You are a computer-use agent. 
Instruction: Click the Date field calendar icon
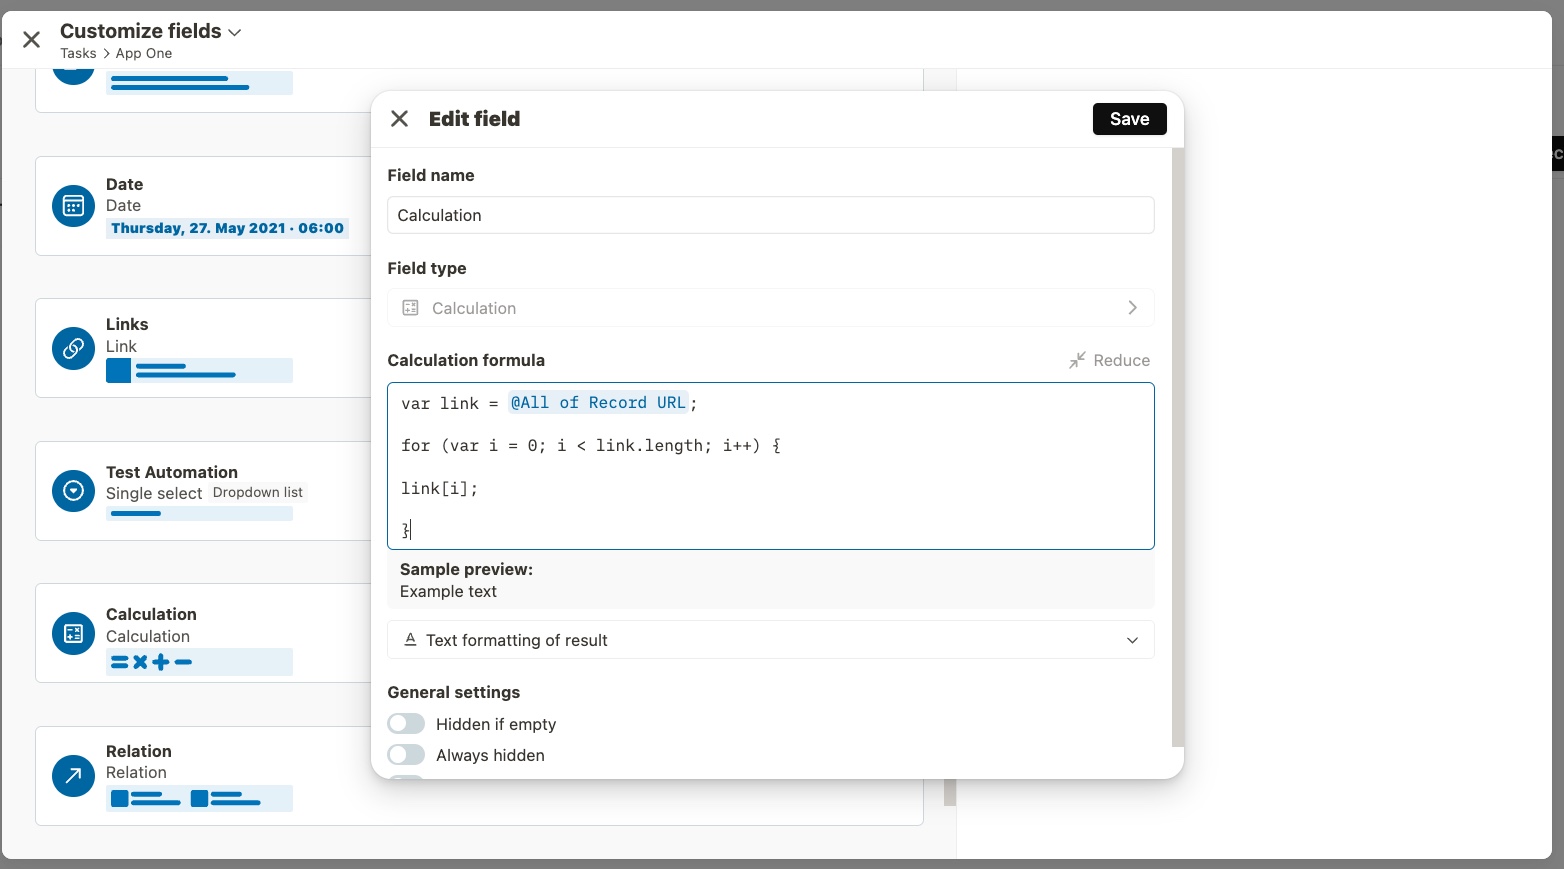point(73,206)
